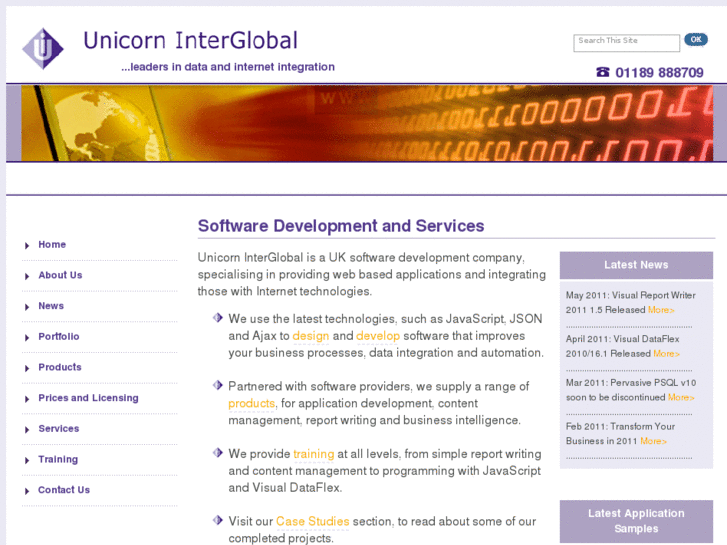Viewport: 727px width, 545px height.
Task: Click the arrow bullet beside Home
Action: coord(27,245)
